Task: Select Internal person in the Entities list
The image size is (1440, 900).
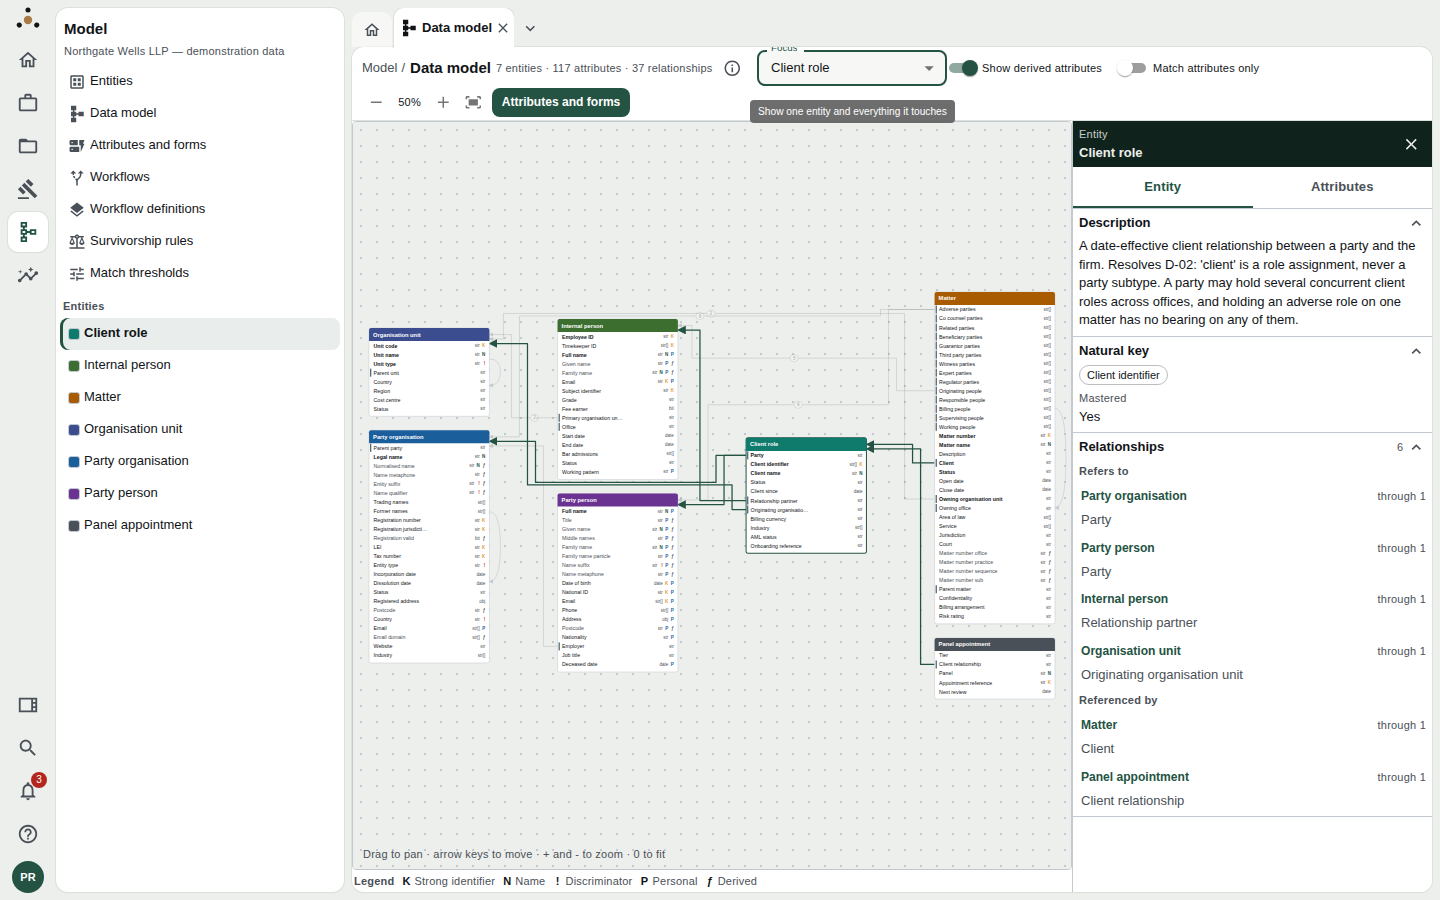Action: click(x=200, y=365)
